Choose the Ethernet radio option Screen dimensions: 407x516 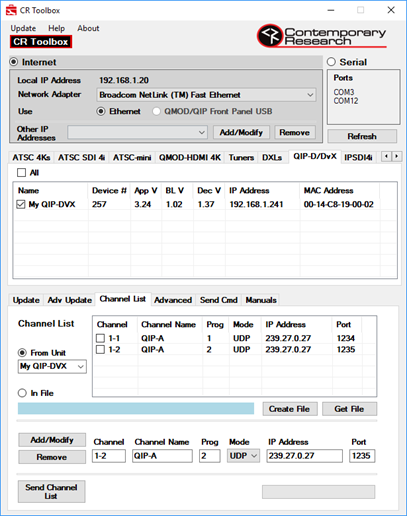pos(101,111)
